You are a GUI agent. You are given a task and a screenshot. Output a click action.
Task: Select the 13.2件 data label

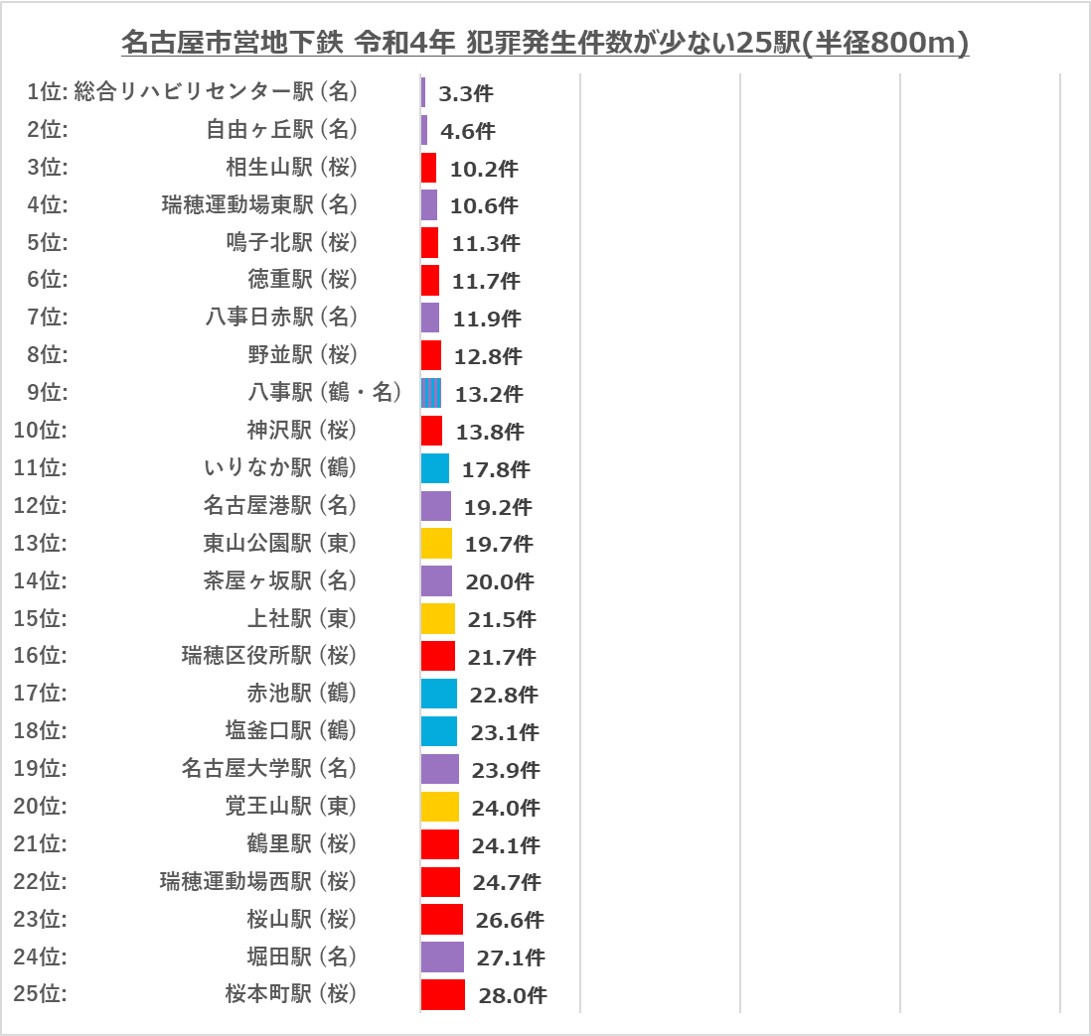click(488, 394)
